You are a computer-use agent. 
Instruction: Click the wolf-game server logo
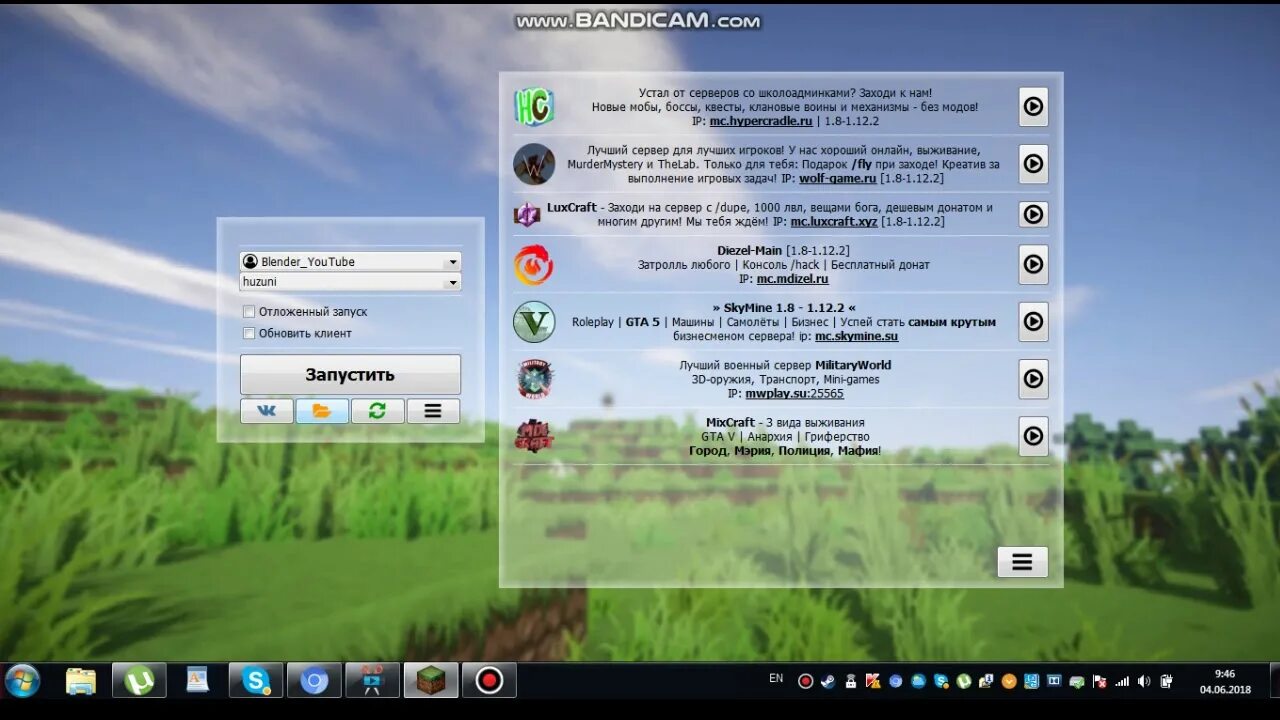[x=534, y=164]
